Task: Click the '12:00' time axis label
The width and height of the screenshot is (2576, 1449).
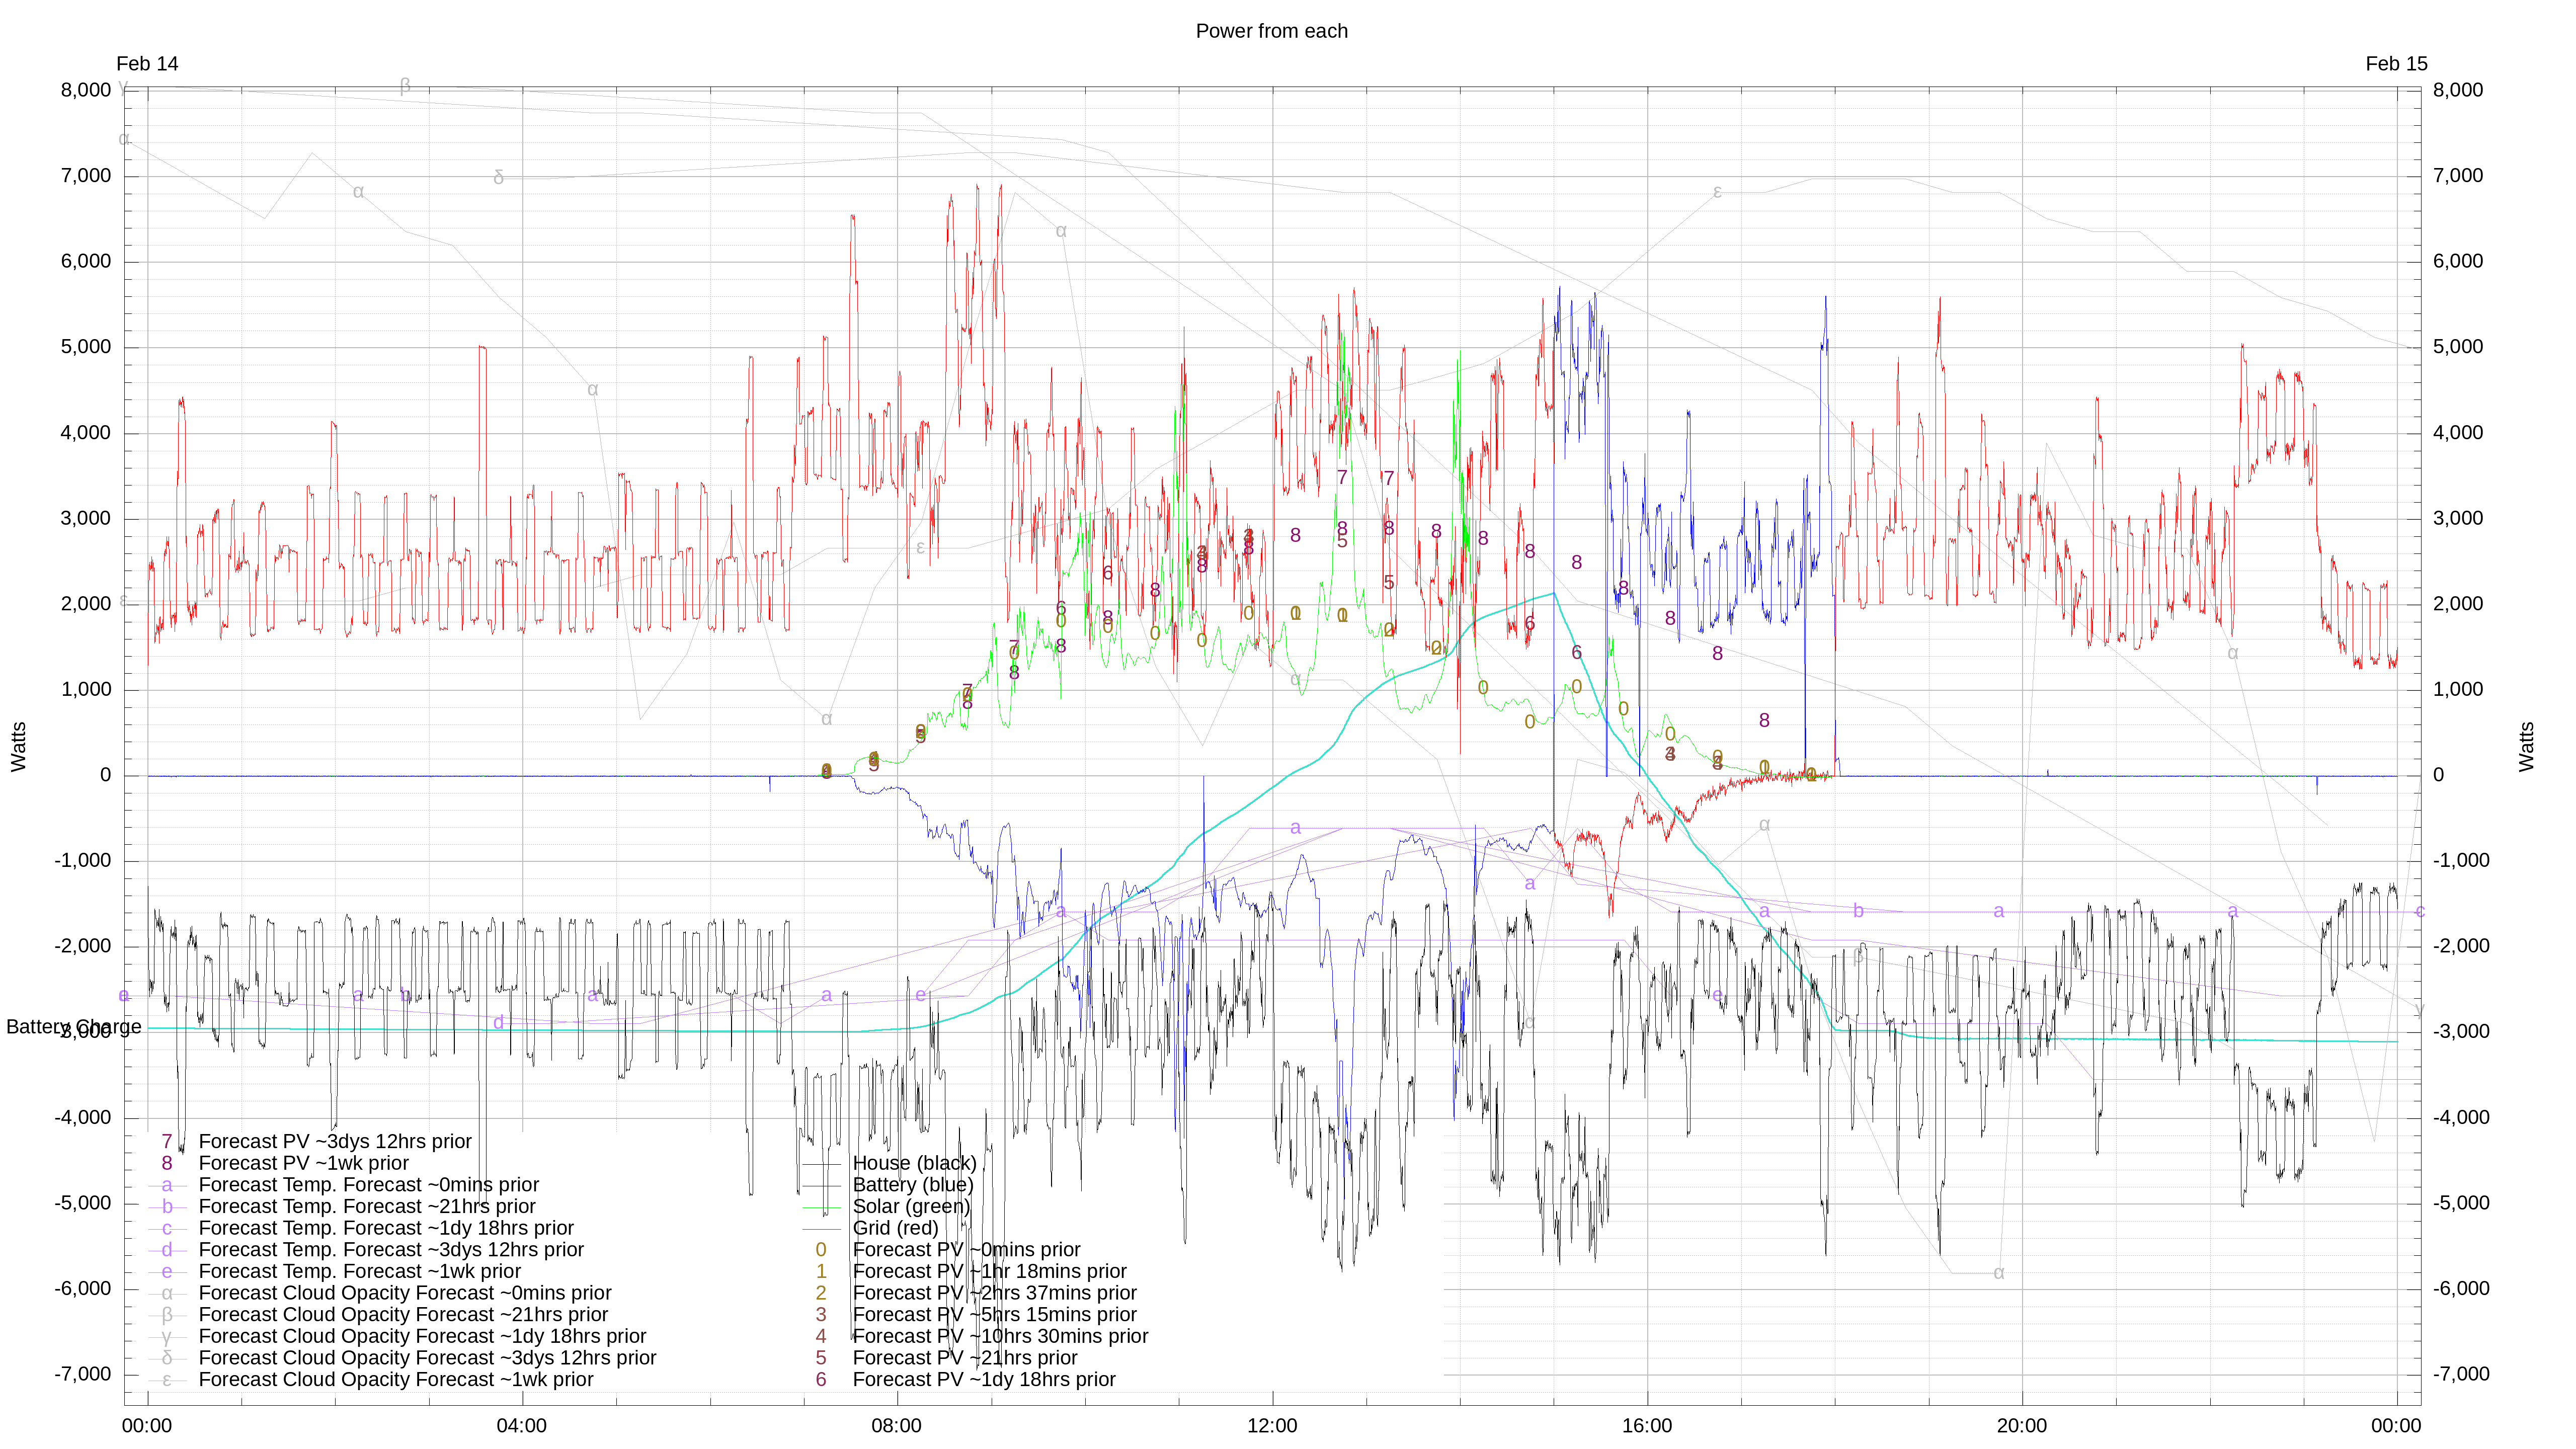Action: pyautogui.click(x=1271, y=1426)
